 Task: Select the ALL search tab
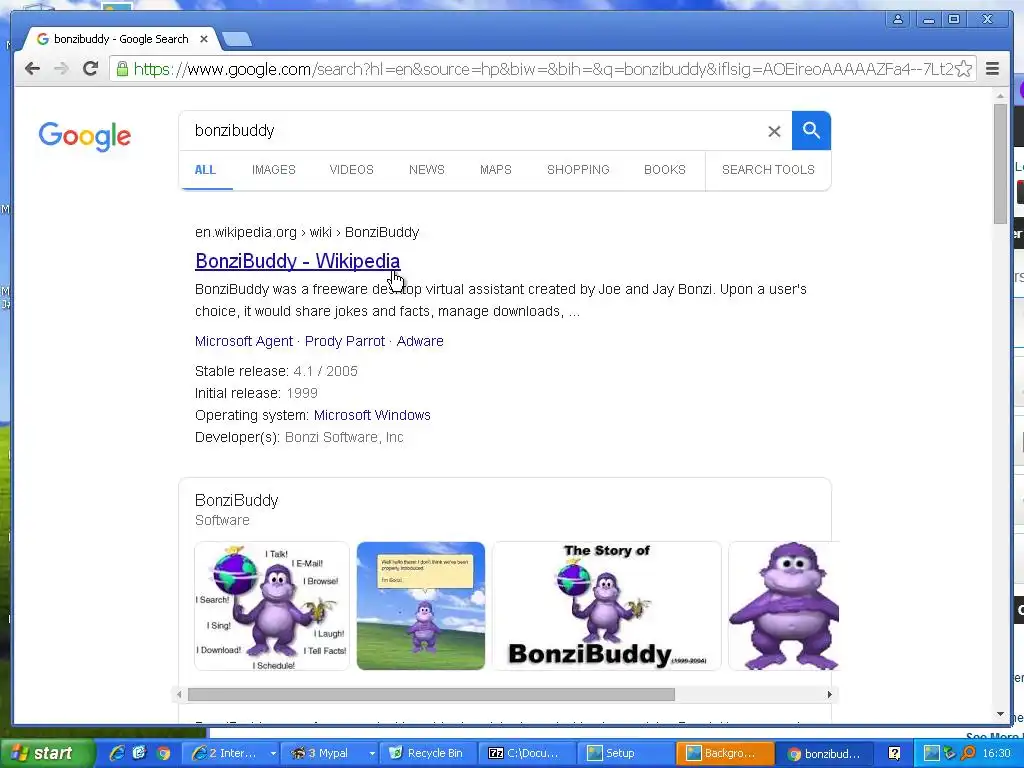[x=205, y=170]
